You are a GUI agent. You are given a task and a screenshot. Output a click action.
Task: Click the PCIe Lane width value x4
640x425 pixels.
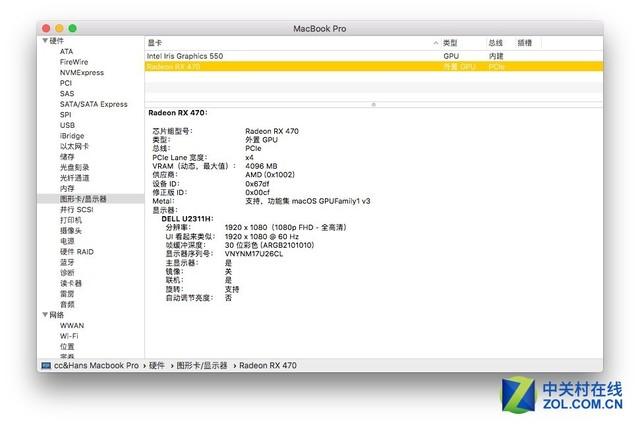pos(249,157)
